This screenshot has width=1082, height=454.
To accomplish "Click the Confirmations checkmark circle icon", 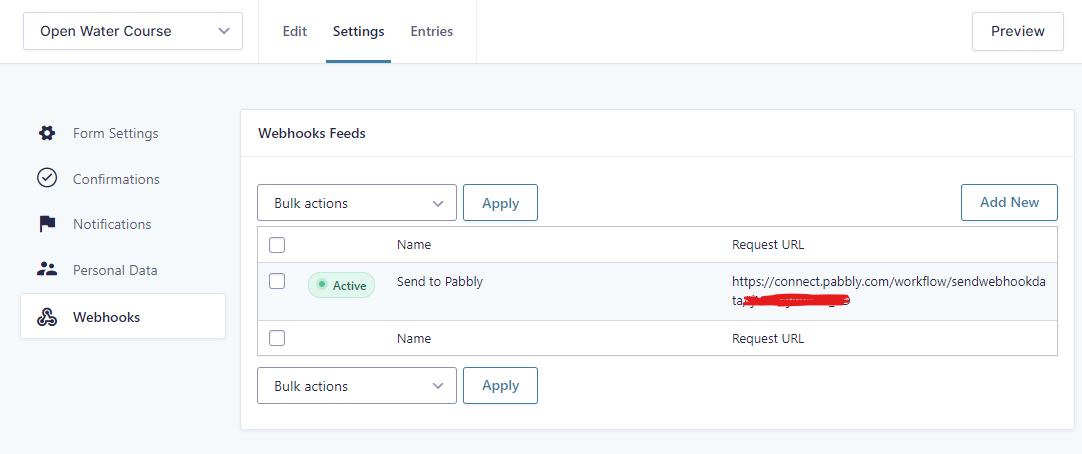I will coord(46,178).
